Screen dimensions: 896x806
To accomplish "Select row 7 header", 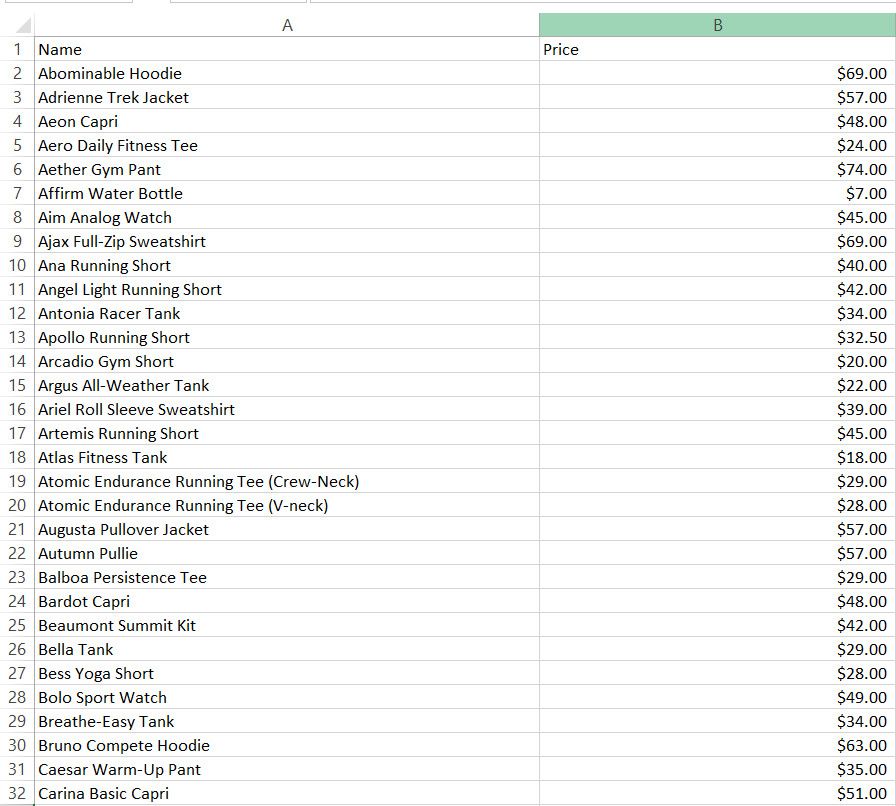I will 17,193.
